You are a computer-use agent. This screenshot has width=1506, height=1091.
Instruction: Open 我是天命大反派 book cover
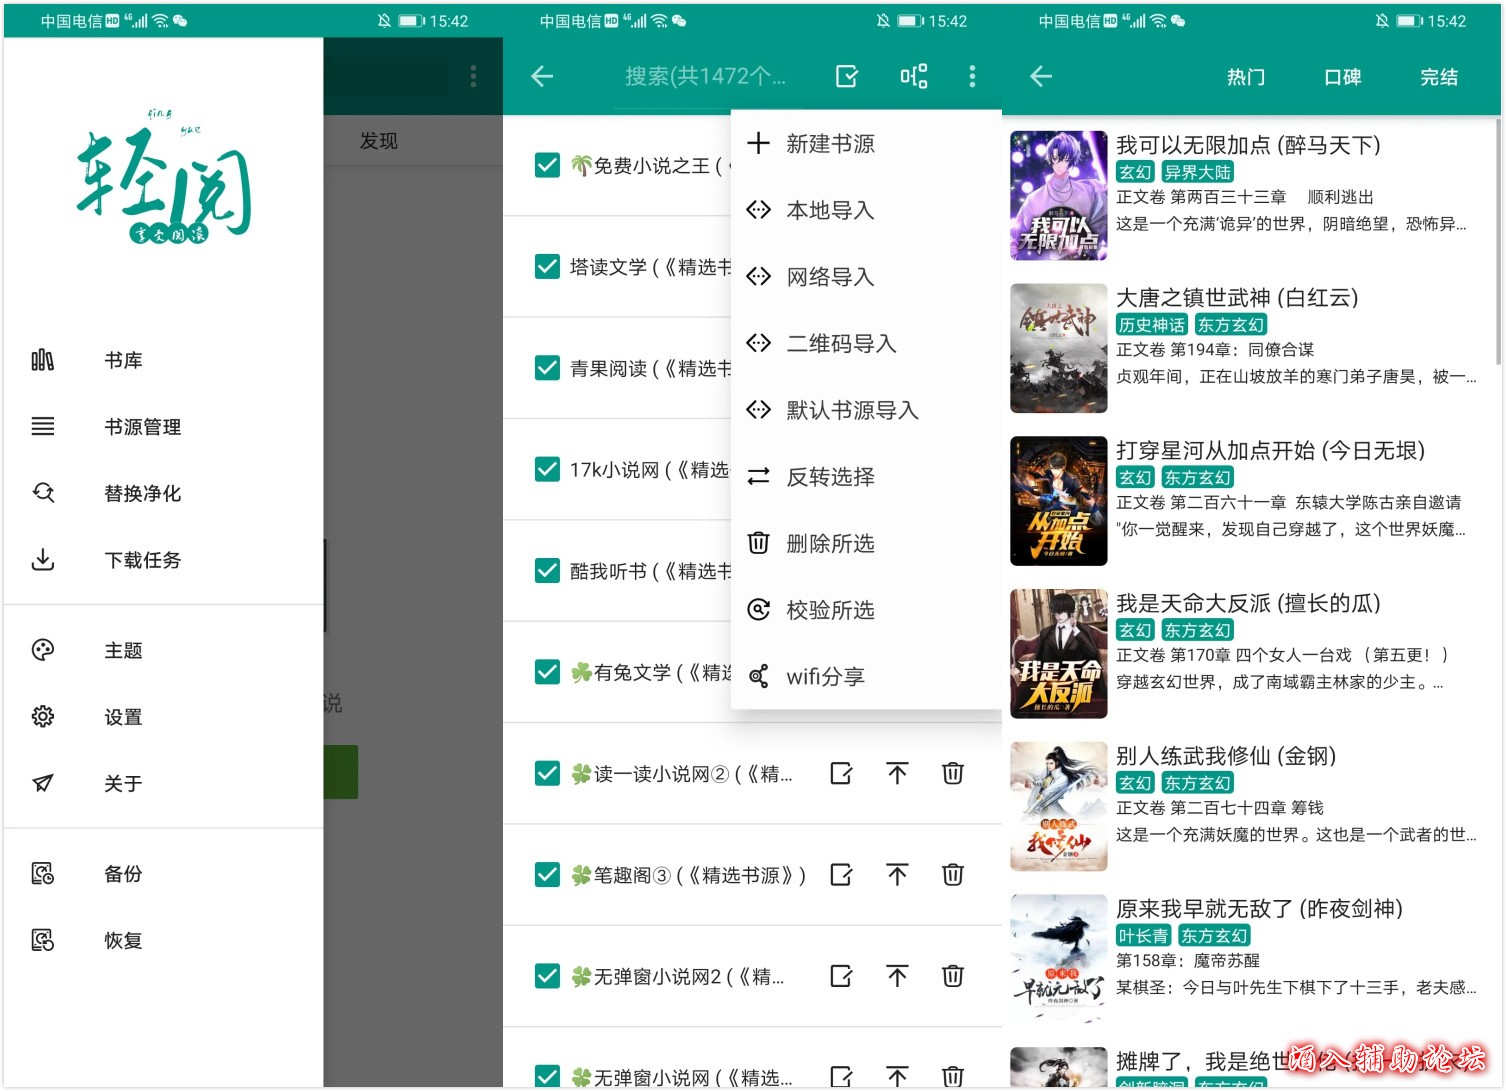coord(1059,654)
